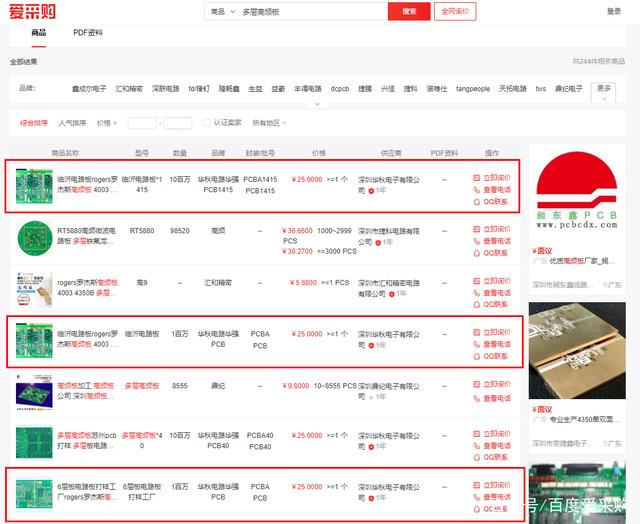
Task: Click QQ联系 icon in the RT5880 row
Action: tap(476, 253)
